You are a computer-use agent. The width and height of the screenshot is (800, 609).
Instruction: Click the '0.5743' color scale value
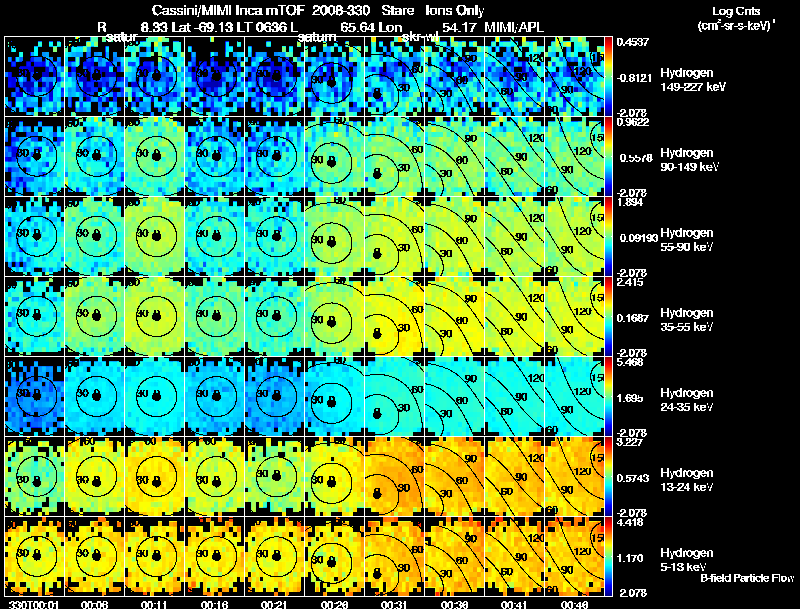(x=633, y=478)
